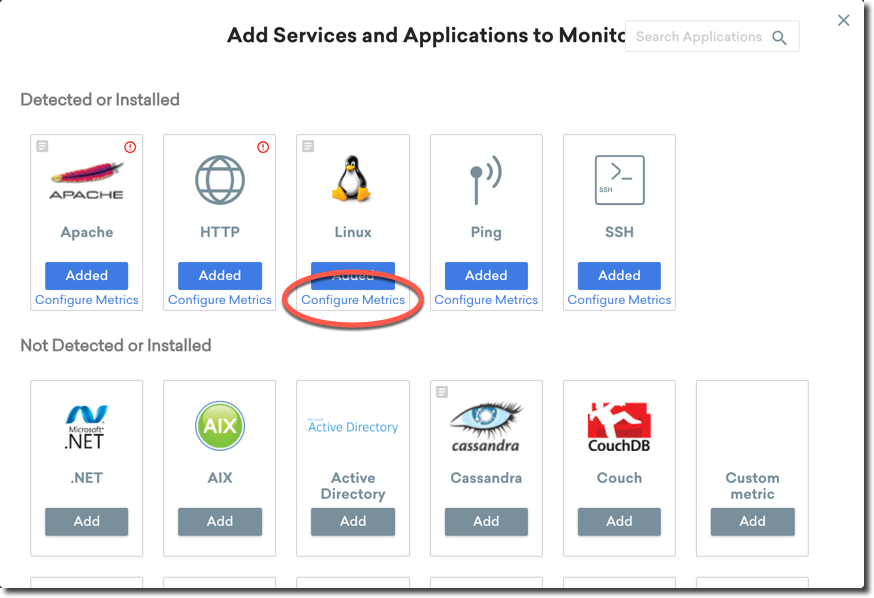Open Configure Metrics for SSH
Screen dimensions: 874x598
[x=619, y=300]
